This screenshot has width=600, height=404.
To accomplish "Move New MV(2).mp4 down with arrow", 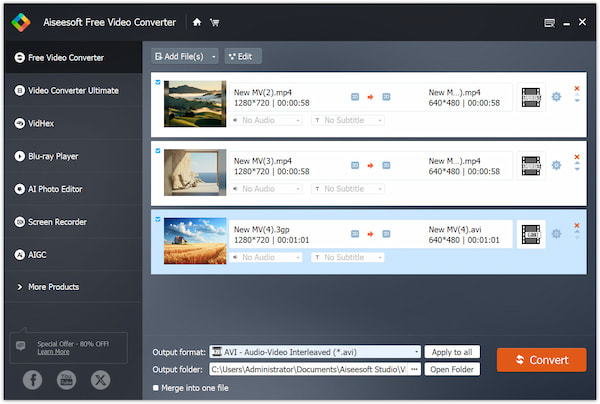I will point(577,100).
